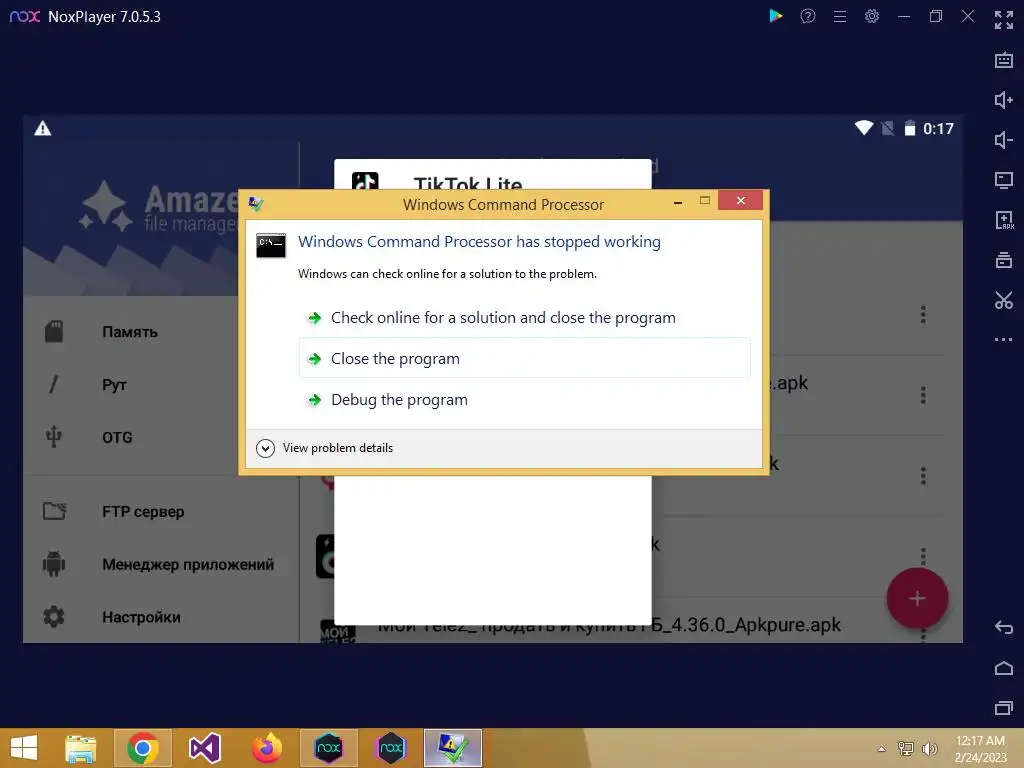The image size is (1024, 768).
Task: Show hidden tray icons arrow
Action: pos(882,749)
